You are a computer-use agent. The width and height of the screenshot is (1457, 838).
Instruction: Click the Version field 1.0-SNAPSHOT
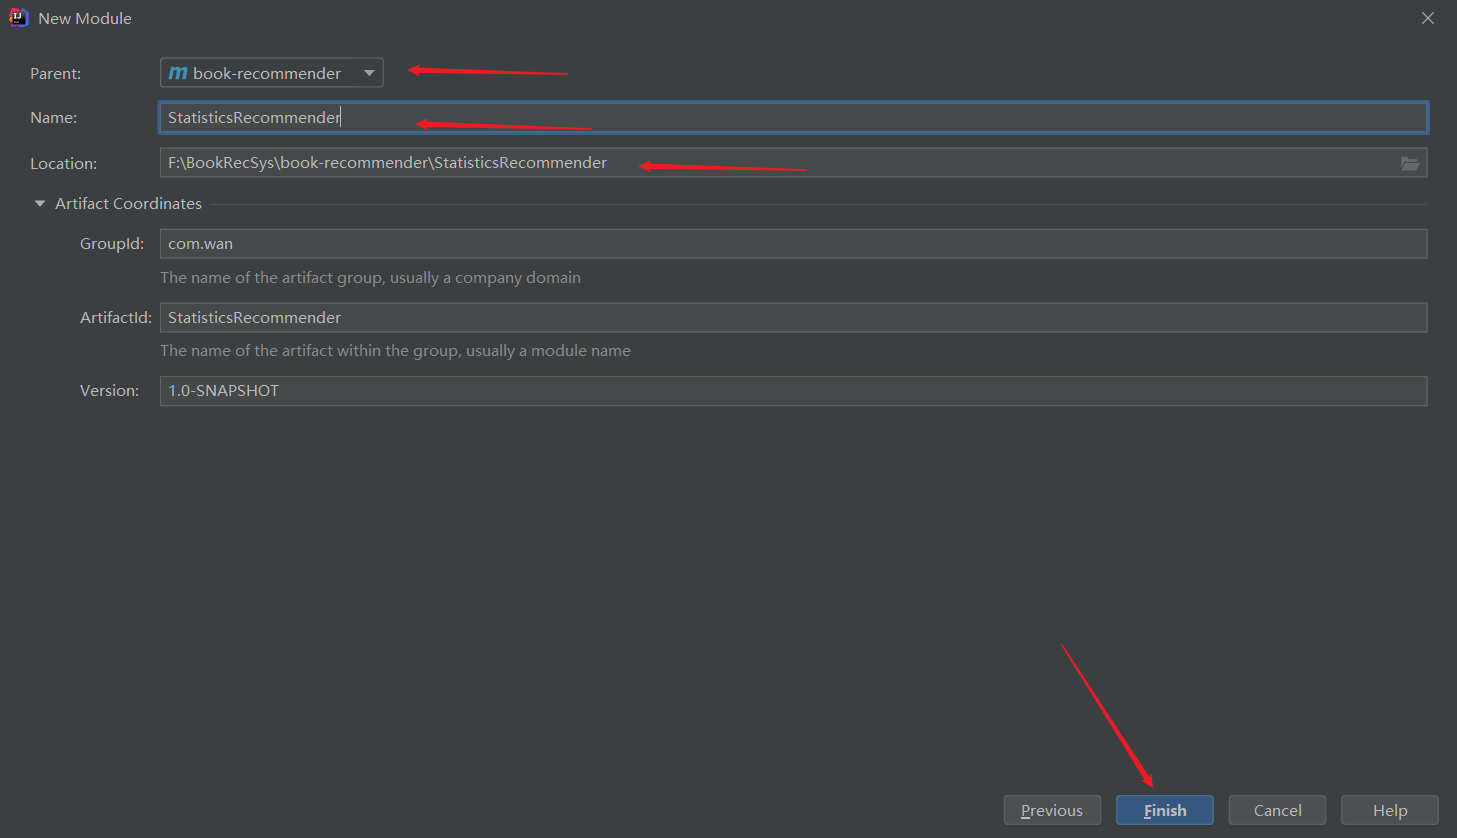pyautogui.click(x=793, y=391)
